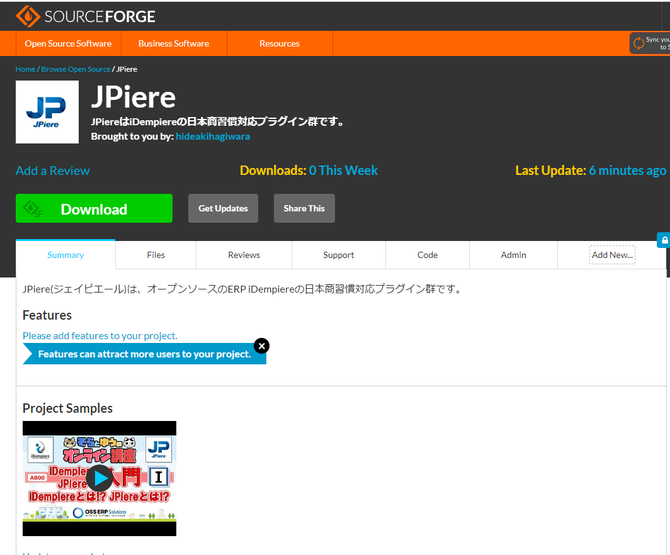Click the Get Updates button
Image resolution: width=670 pixels, height=555 pixels.
click(223, 208)
